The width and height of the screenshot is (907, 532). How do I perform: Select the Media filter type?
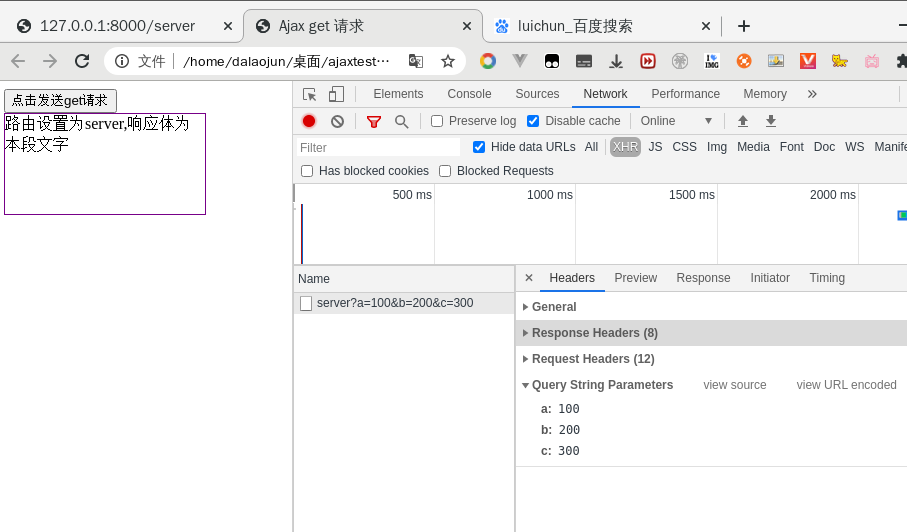pos(753,147)
